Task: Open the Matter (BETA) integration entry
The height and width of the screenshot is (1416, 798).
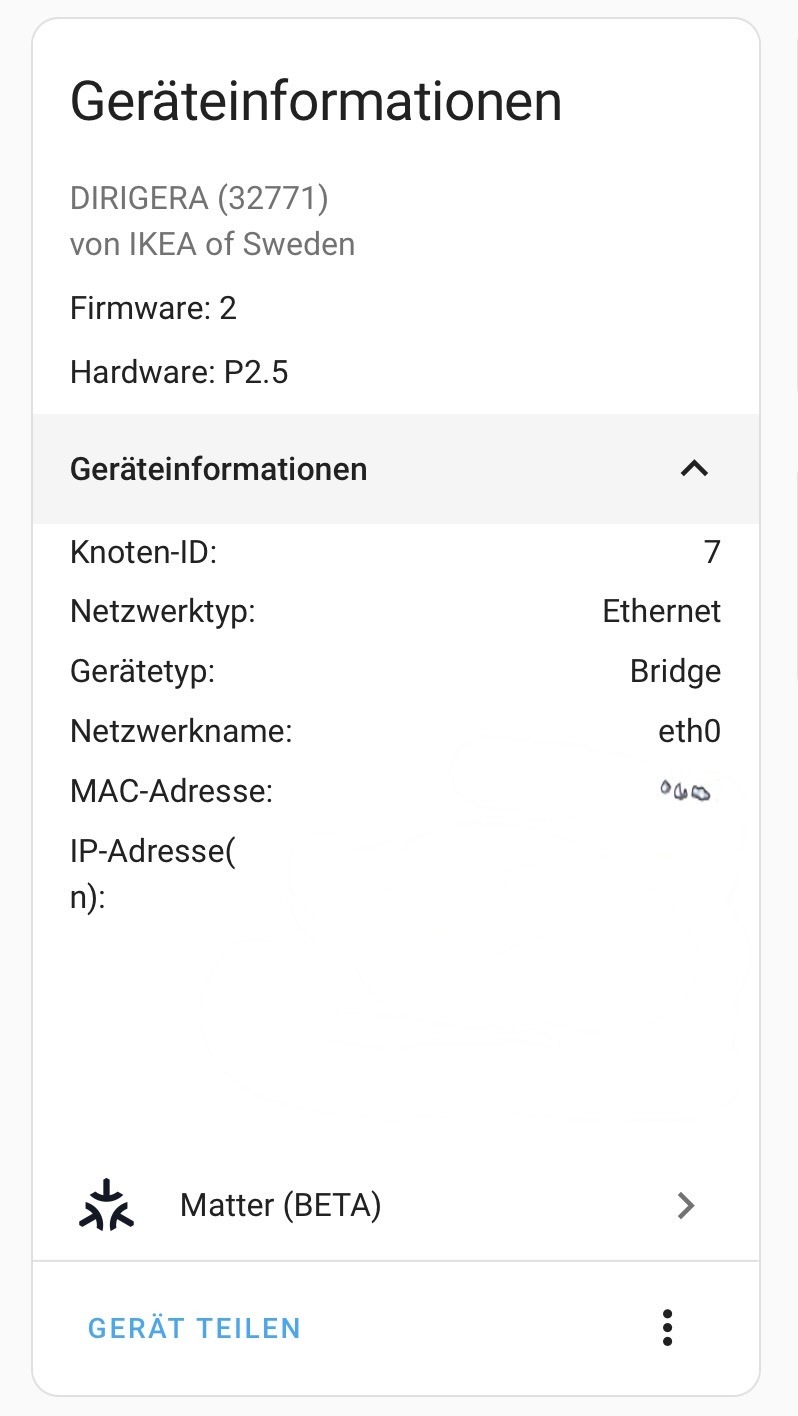Action: [x=281, y=1206]
